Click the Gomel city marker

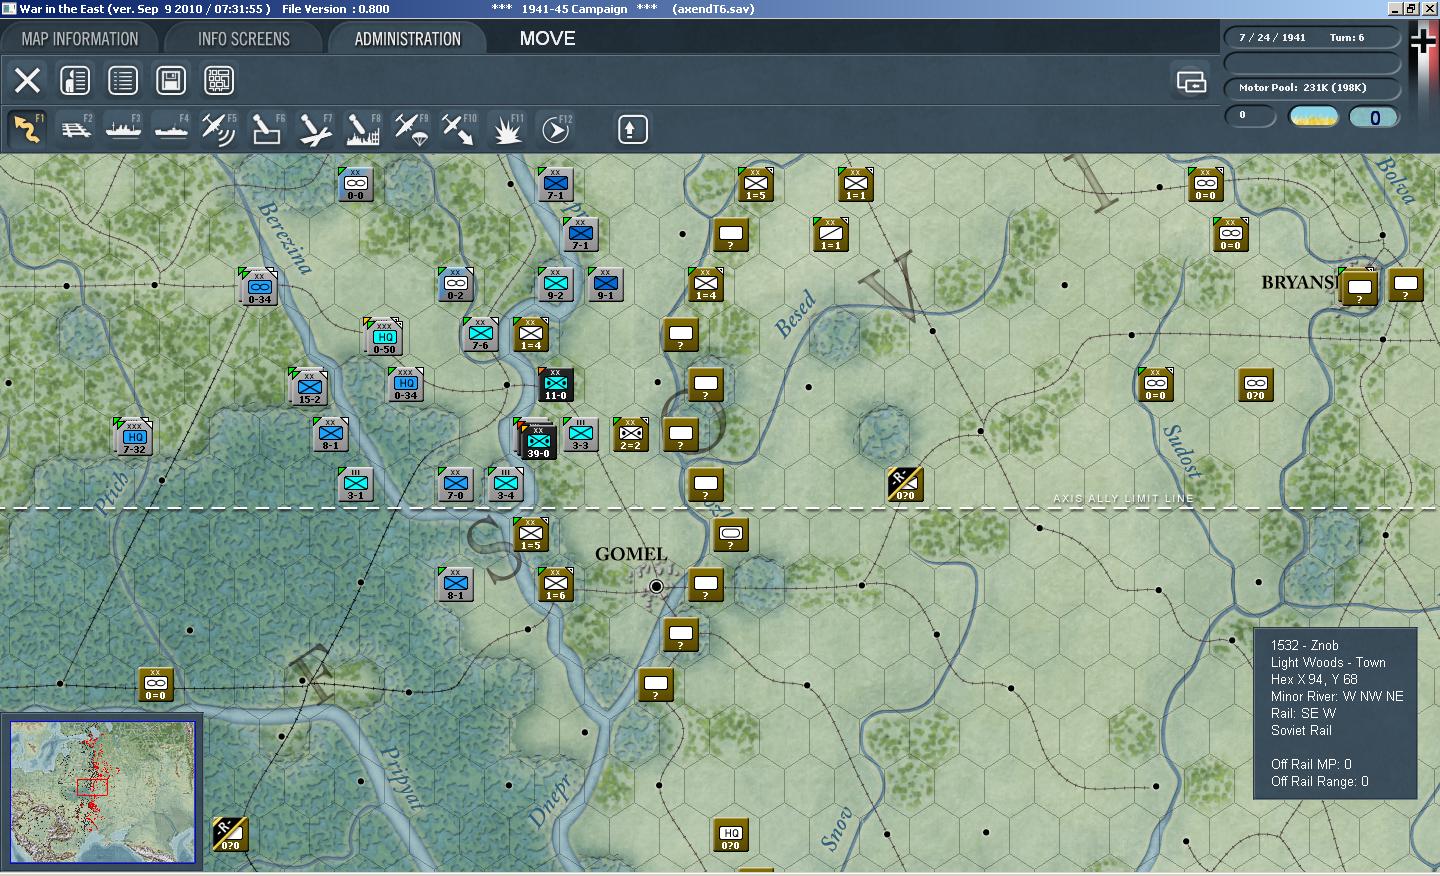click(x=656, y=586)
